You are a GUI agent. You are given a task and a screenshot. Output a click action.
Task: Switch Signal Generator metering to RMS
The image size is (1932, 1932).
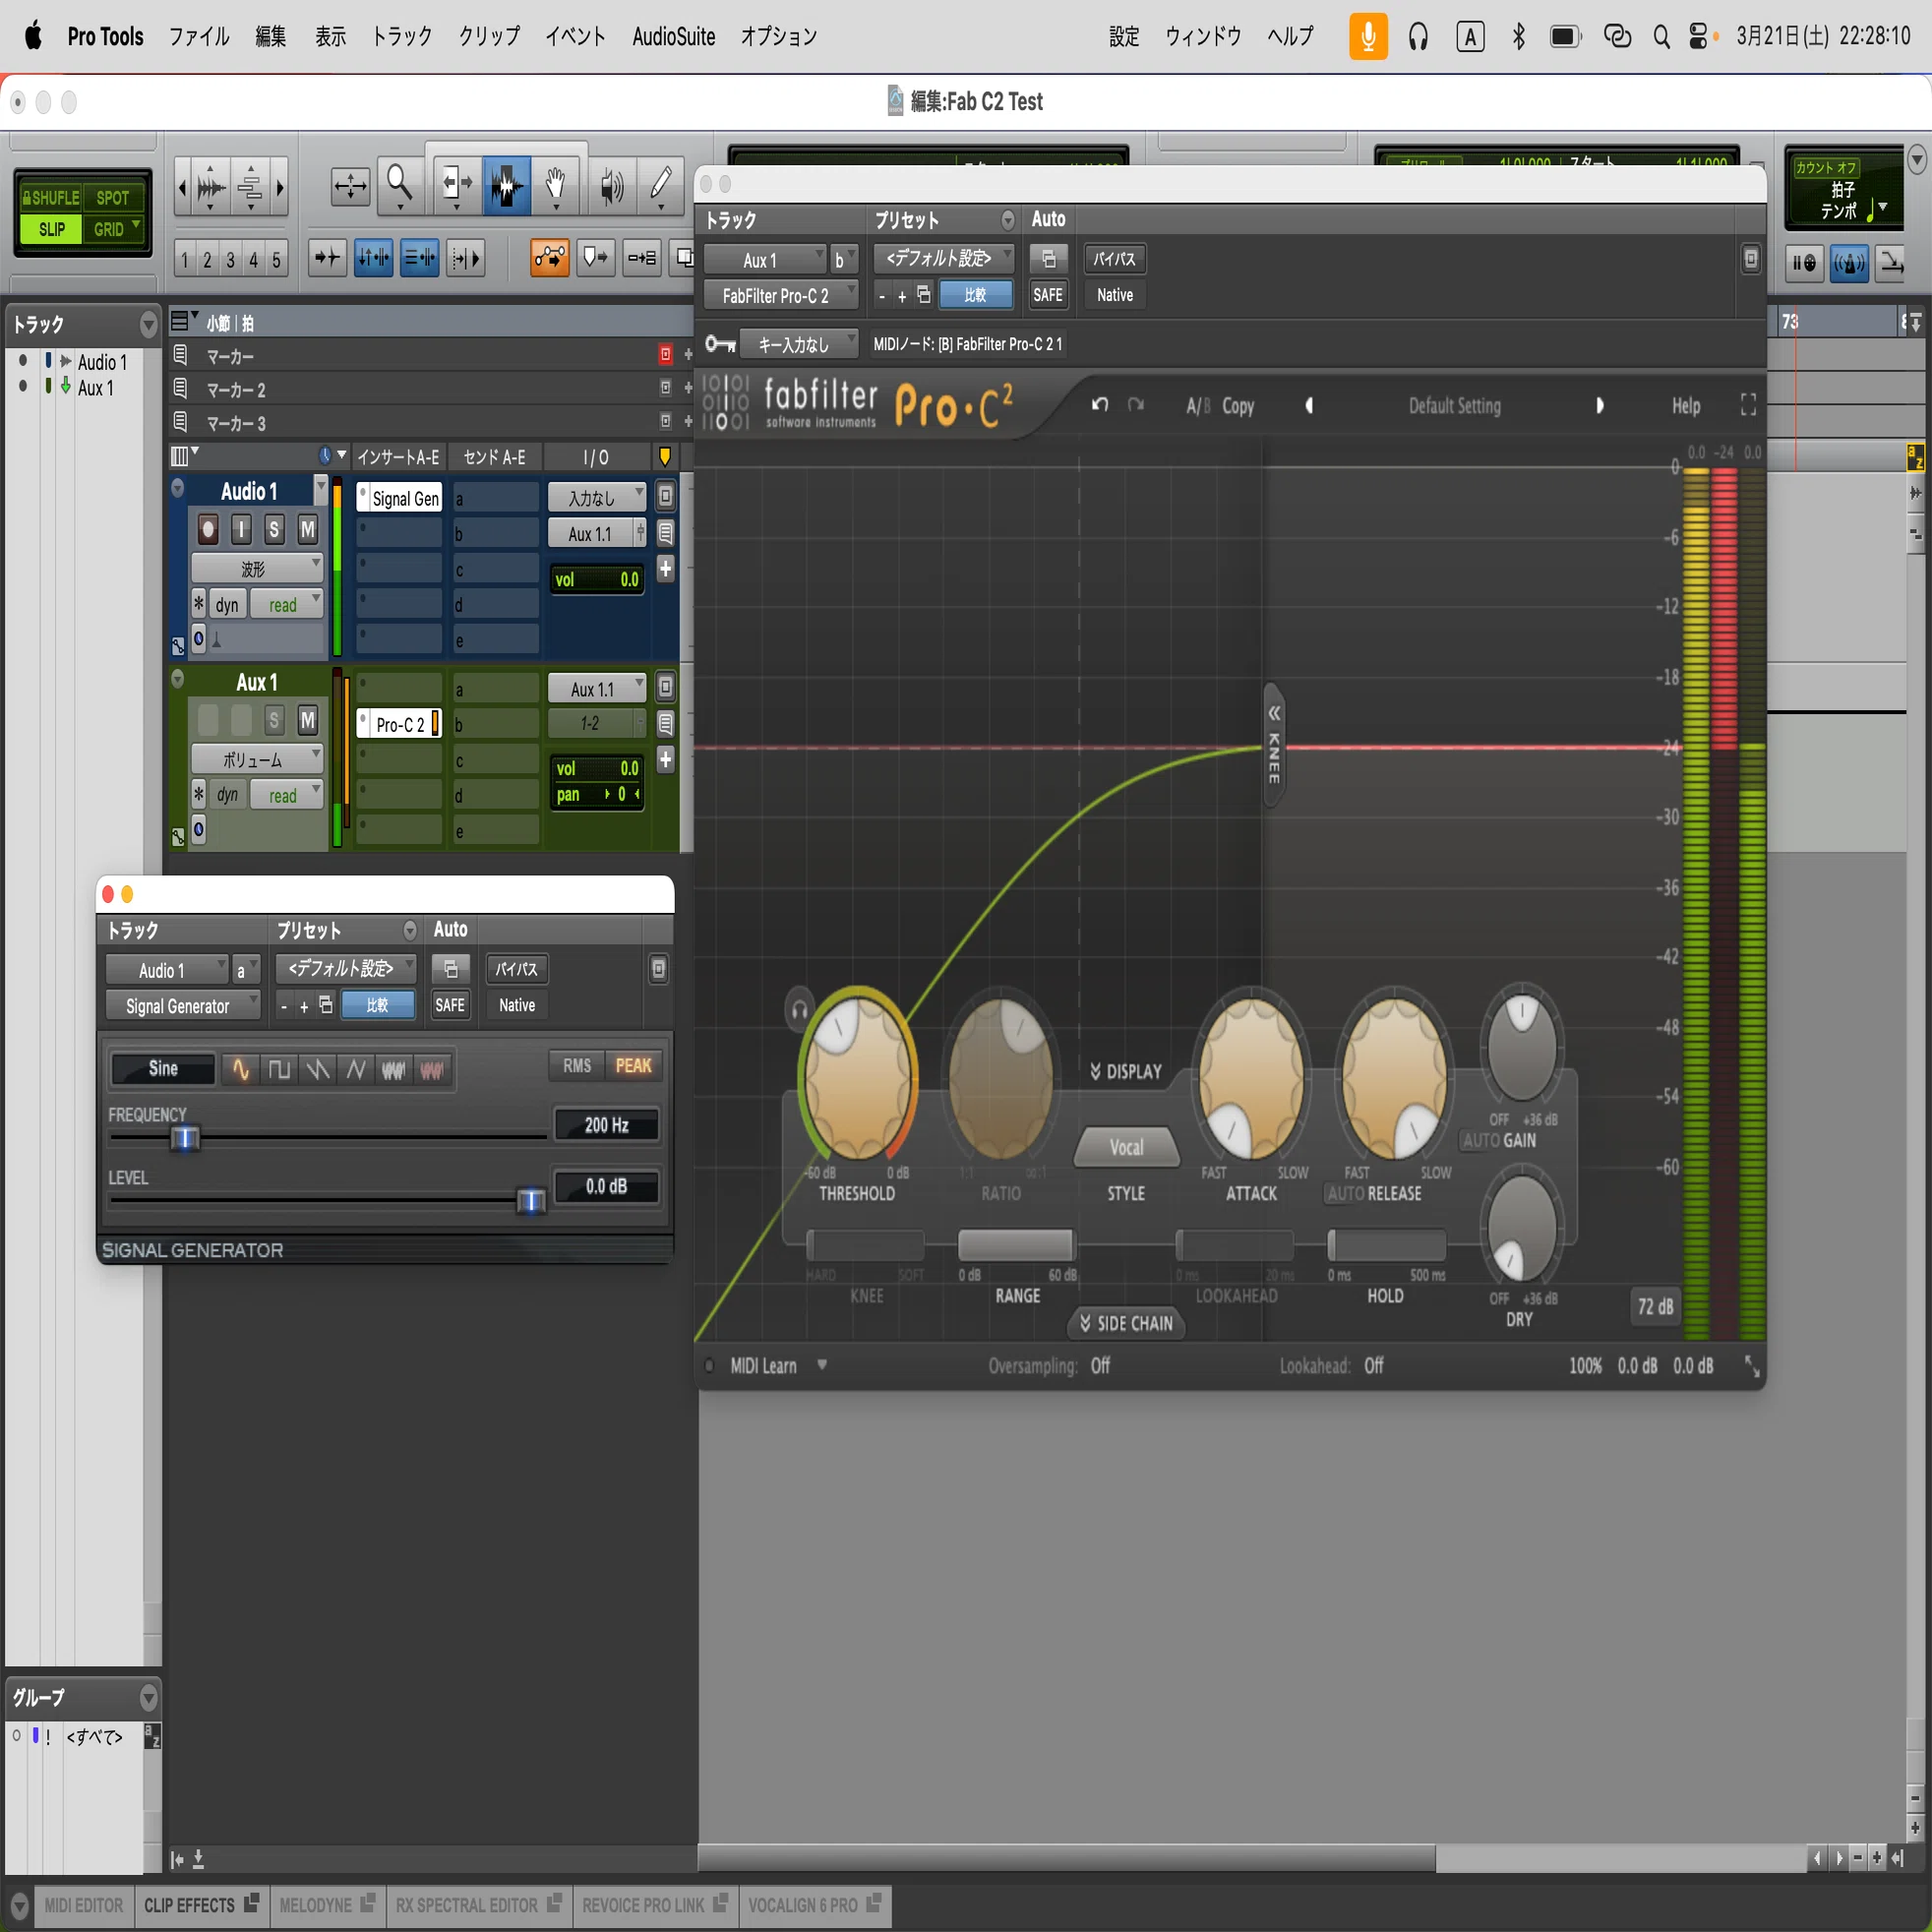[x=577, y=1066]
